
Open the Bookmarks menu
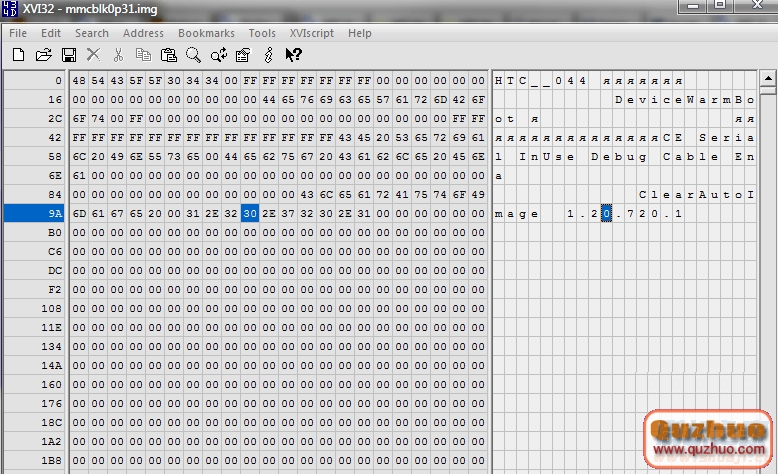[x=206, y=33]
